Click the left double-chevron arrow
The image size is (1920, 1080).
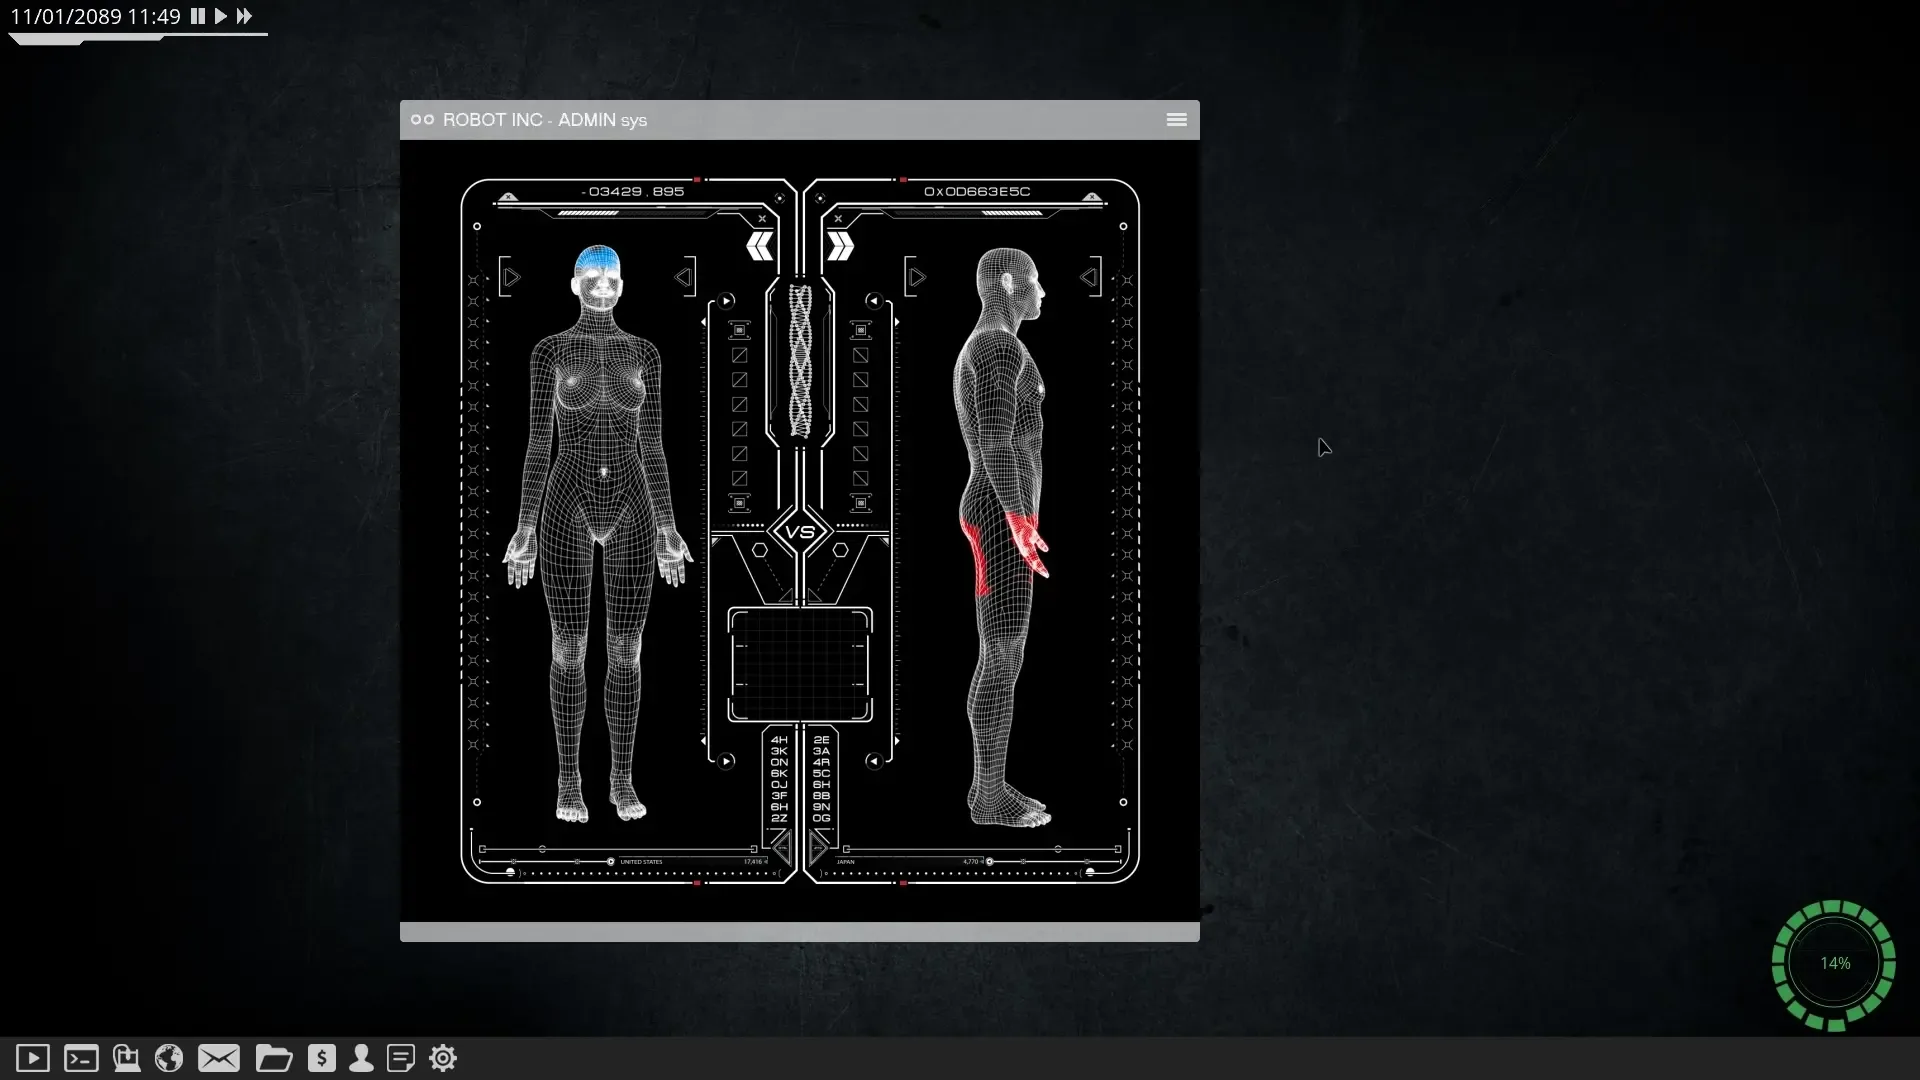760,246
